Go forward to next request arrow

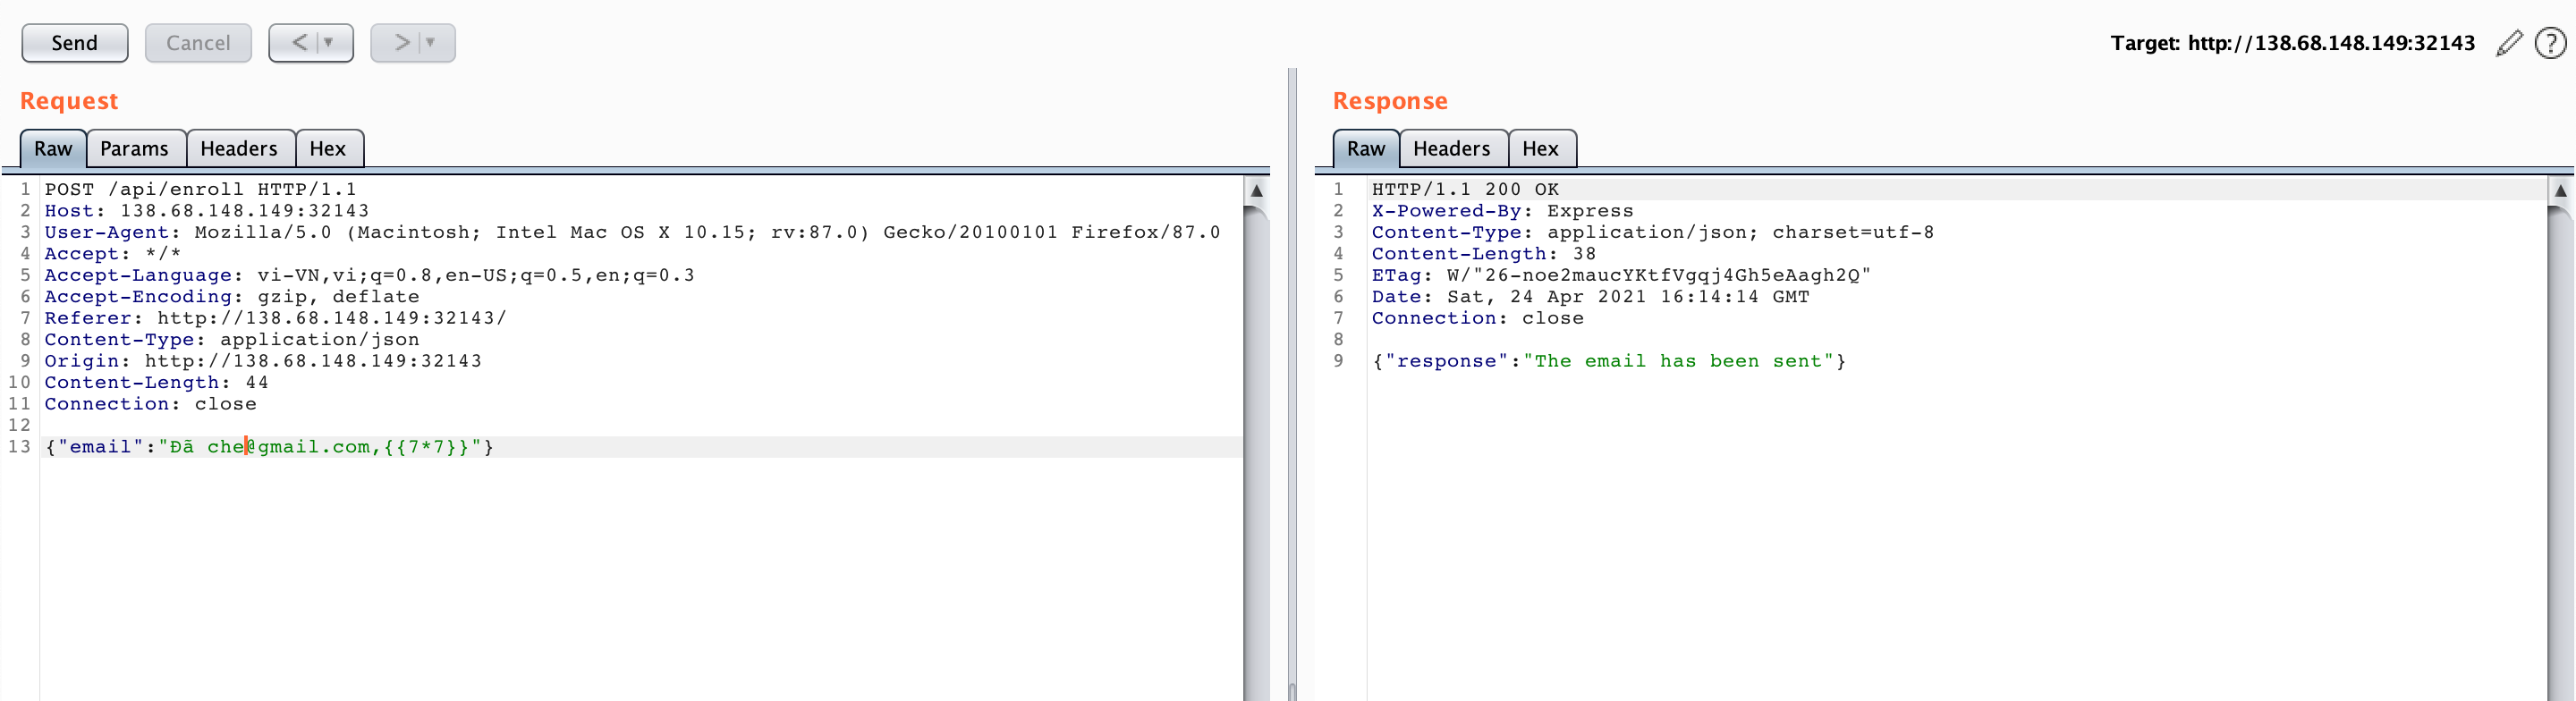(402, 43)
